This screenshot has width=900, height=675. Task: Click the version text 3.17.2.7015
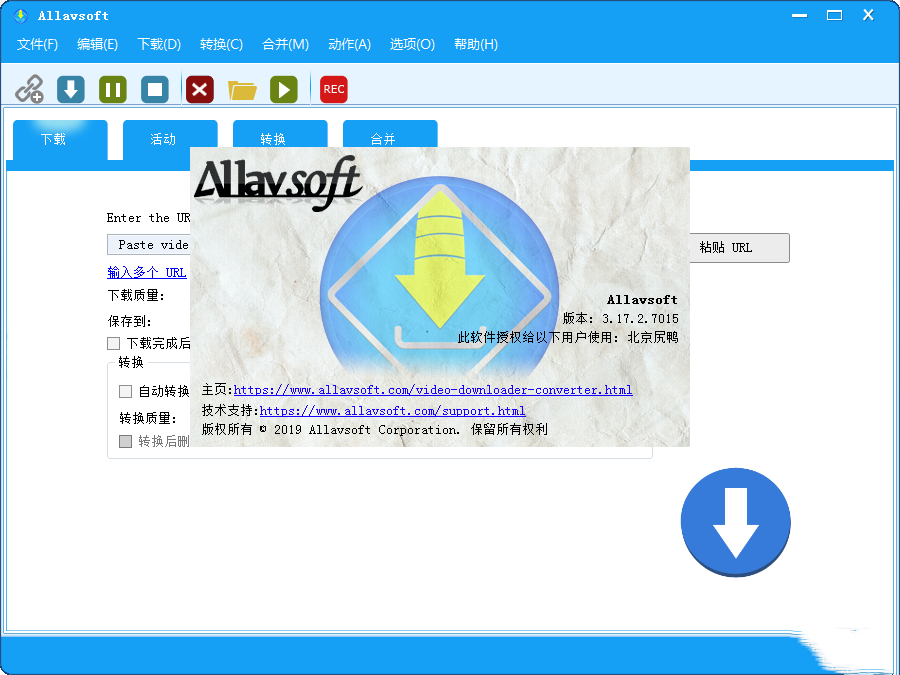click(x=640, y=319)
